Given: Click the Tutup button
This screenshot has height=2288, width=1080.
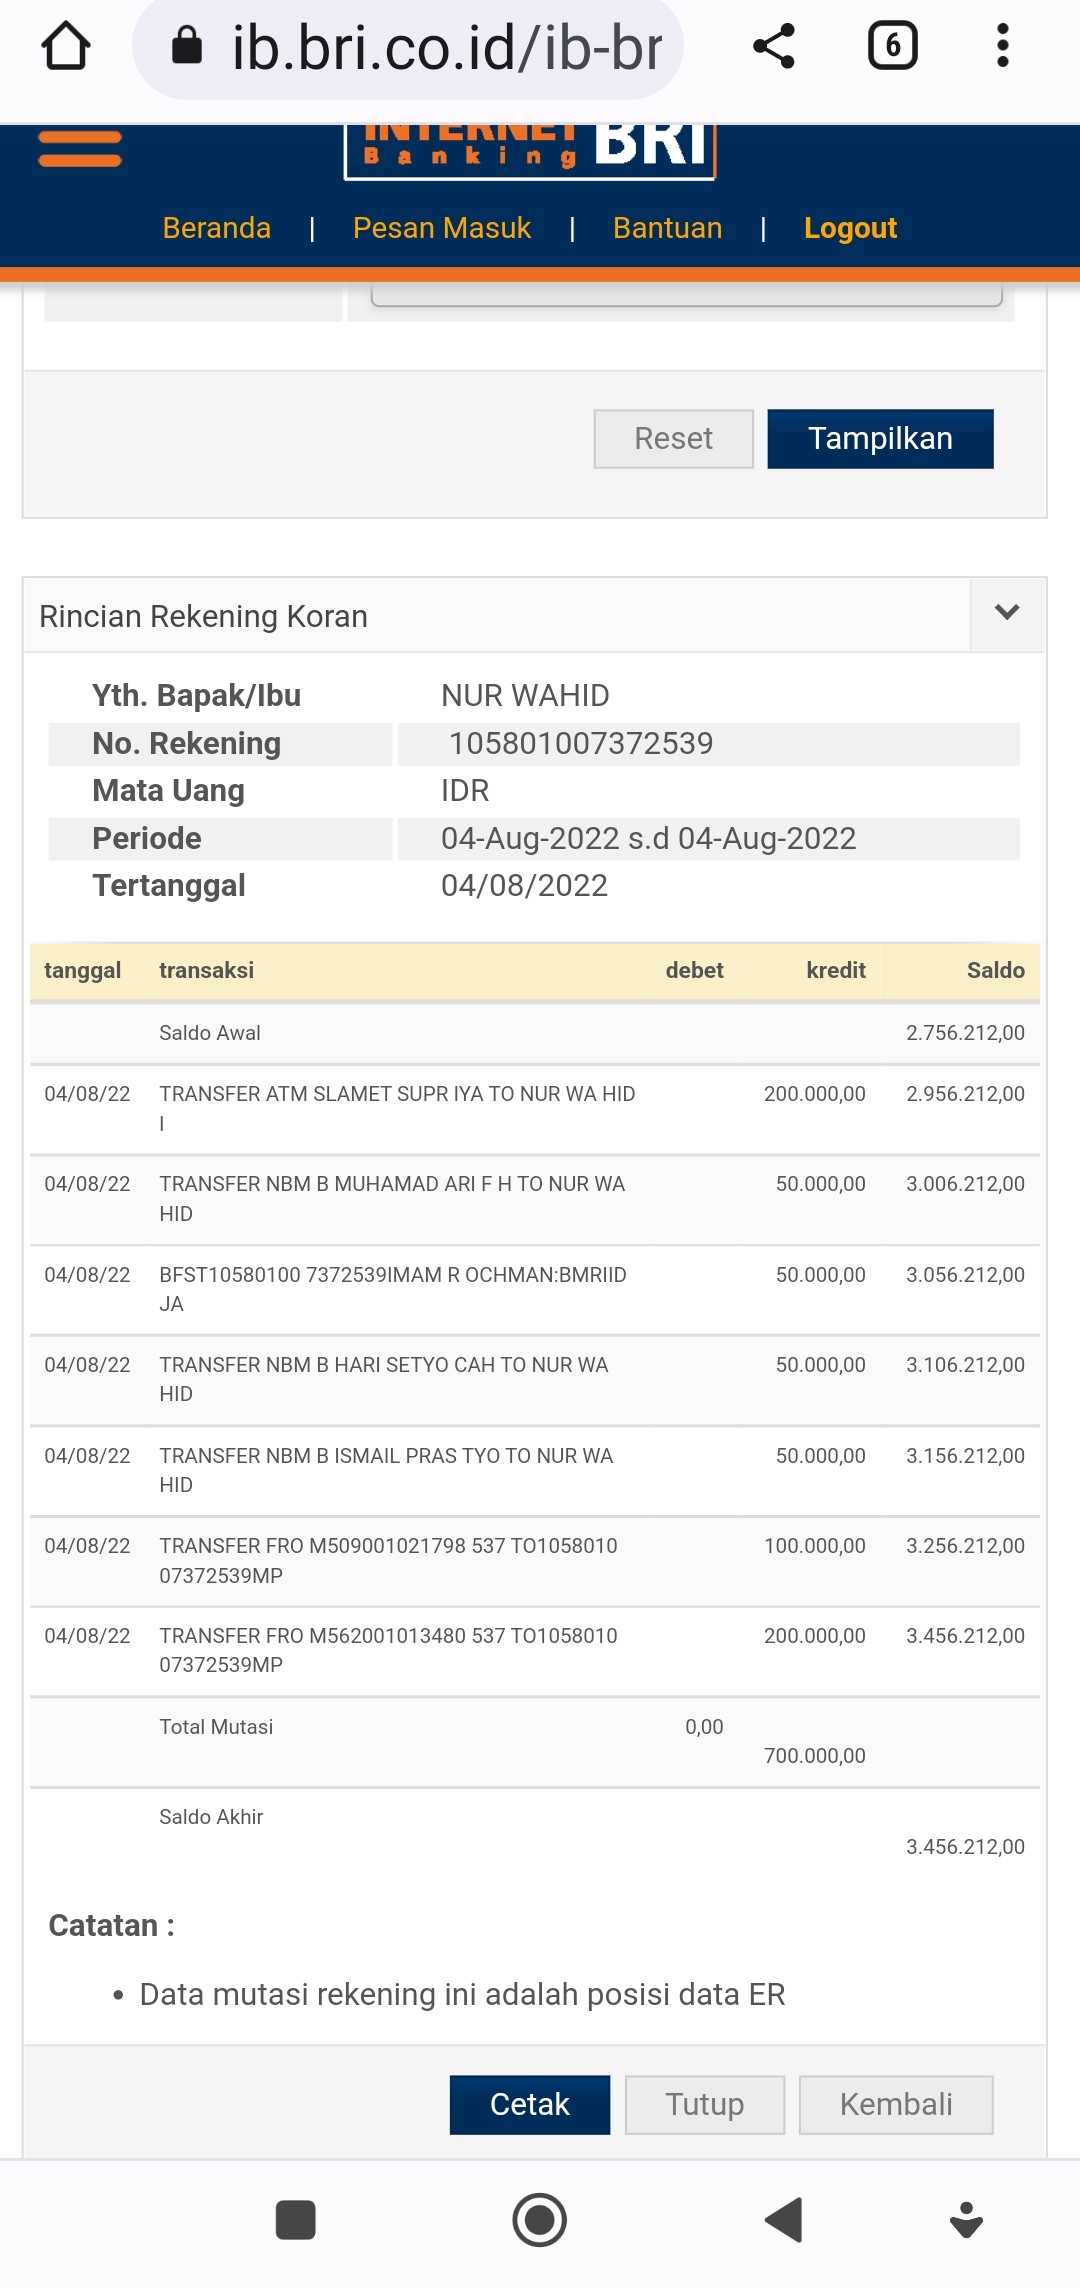Looking at the screenshot, I should [x=705, y=2105].
